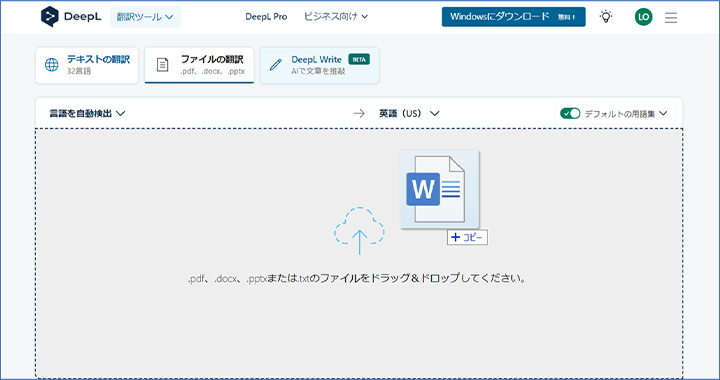Screen dimensions: 720x380
Task: Open the DeepL Pro link
Action: point(266,17)
